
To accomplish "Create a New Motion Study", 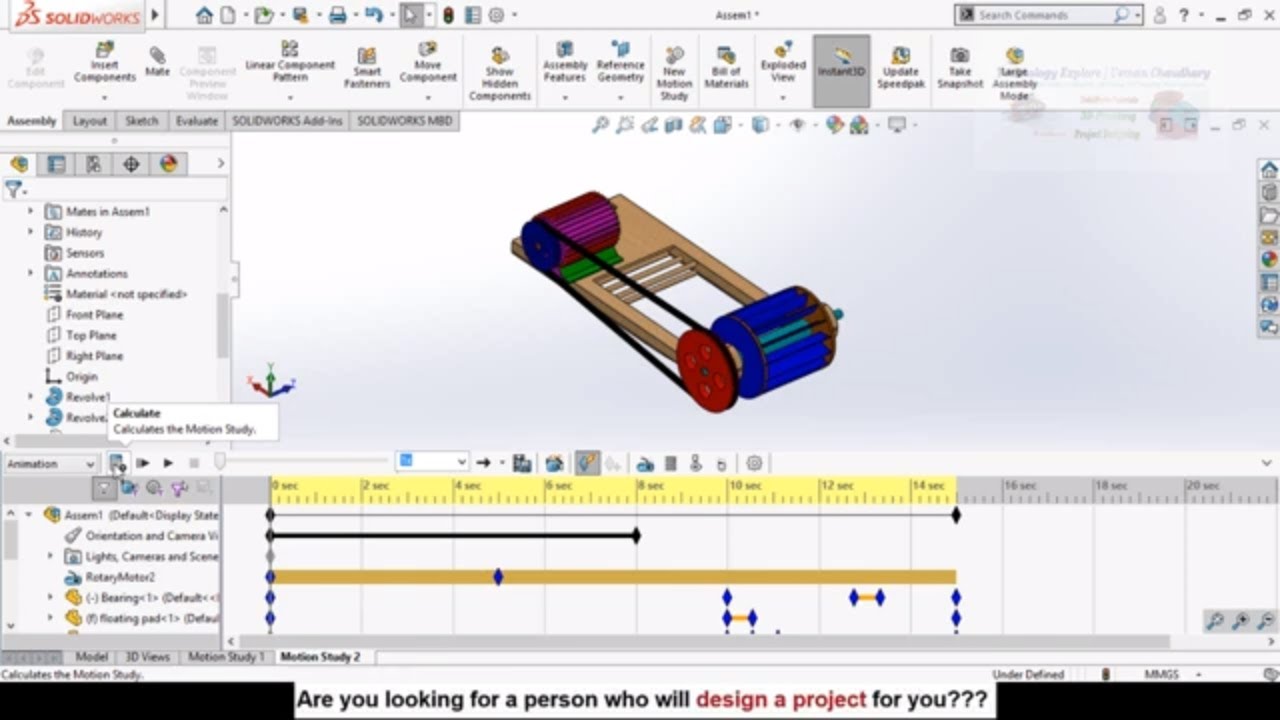I will 674,72.
